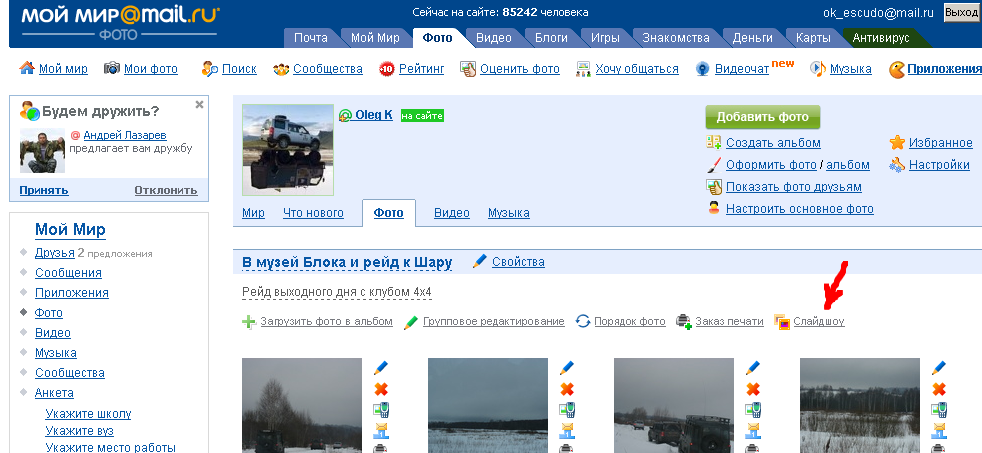
Task: Accept friend request via Принять link
Action: [x=44, y=190]
